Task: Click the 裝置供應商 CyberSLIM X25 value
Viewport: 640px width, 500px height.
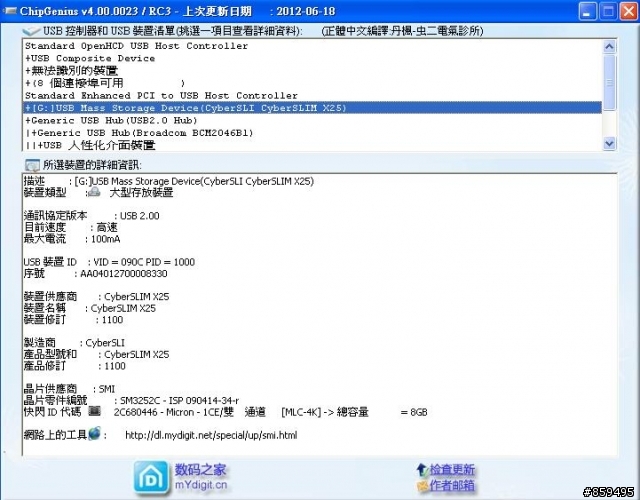Action: click(x=137, y=297)
